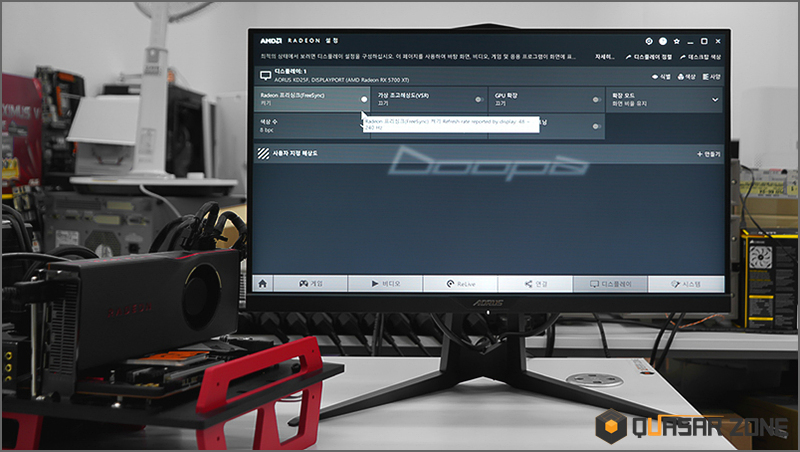This screenshot has width=800, height=452.
Task: Open the 연결 (Connect) share tab
Action: coord(535,284)
